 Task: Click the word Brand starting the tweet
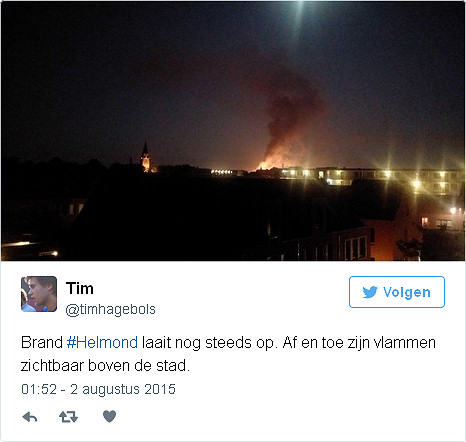(x=42, y=343)
